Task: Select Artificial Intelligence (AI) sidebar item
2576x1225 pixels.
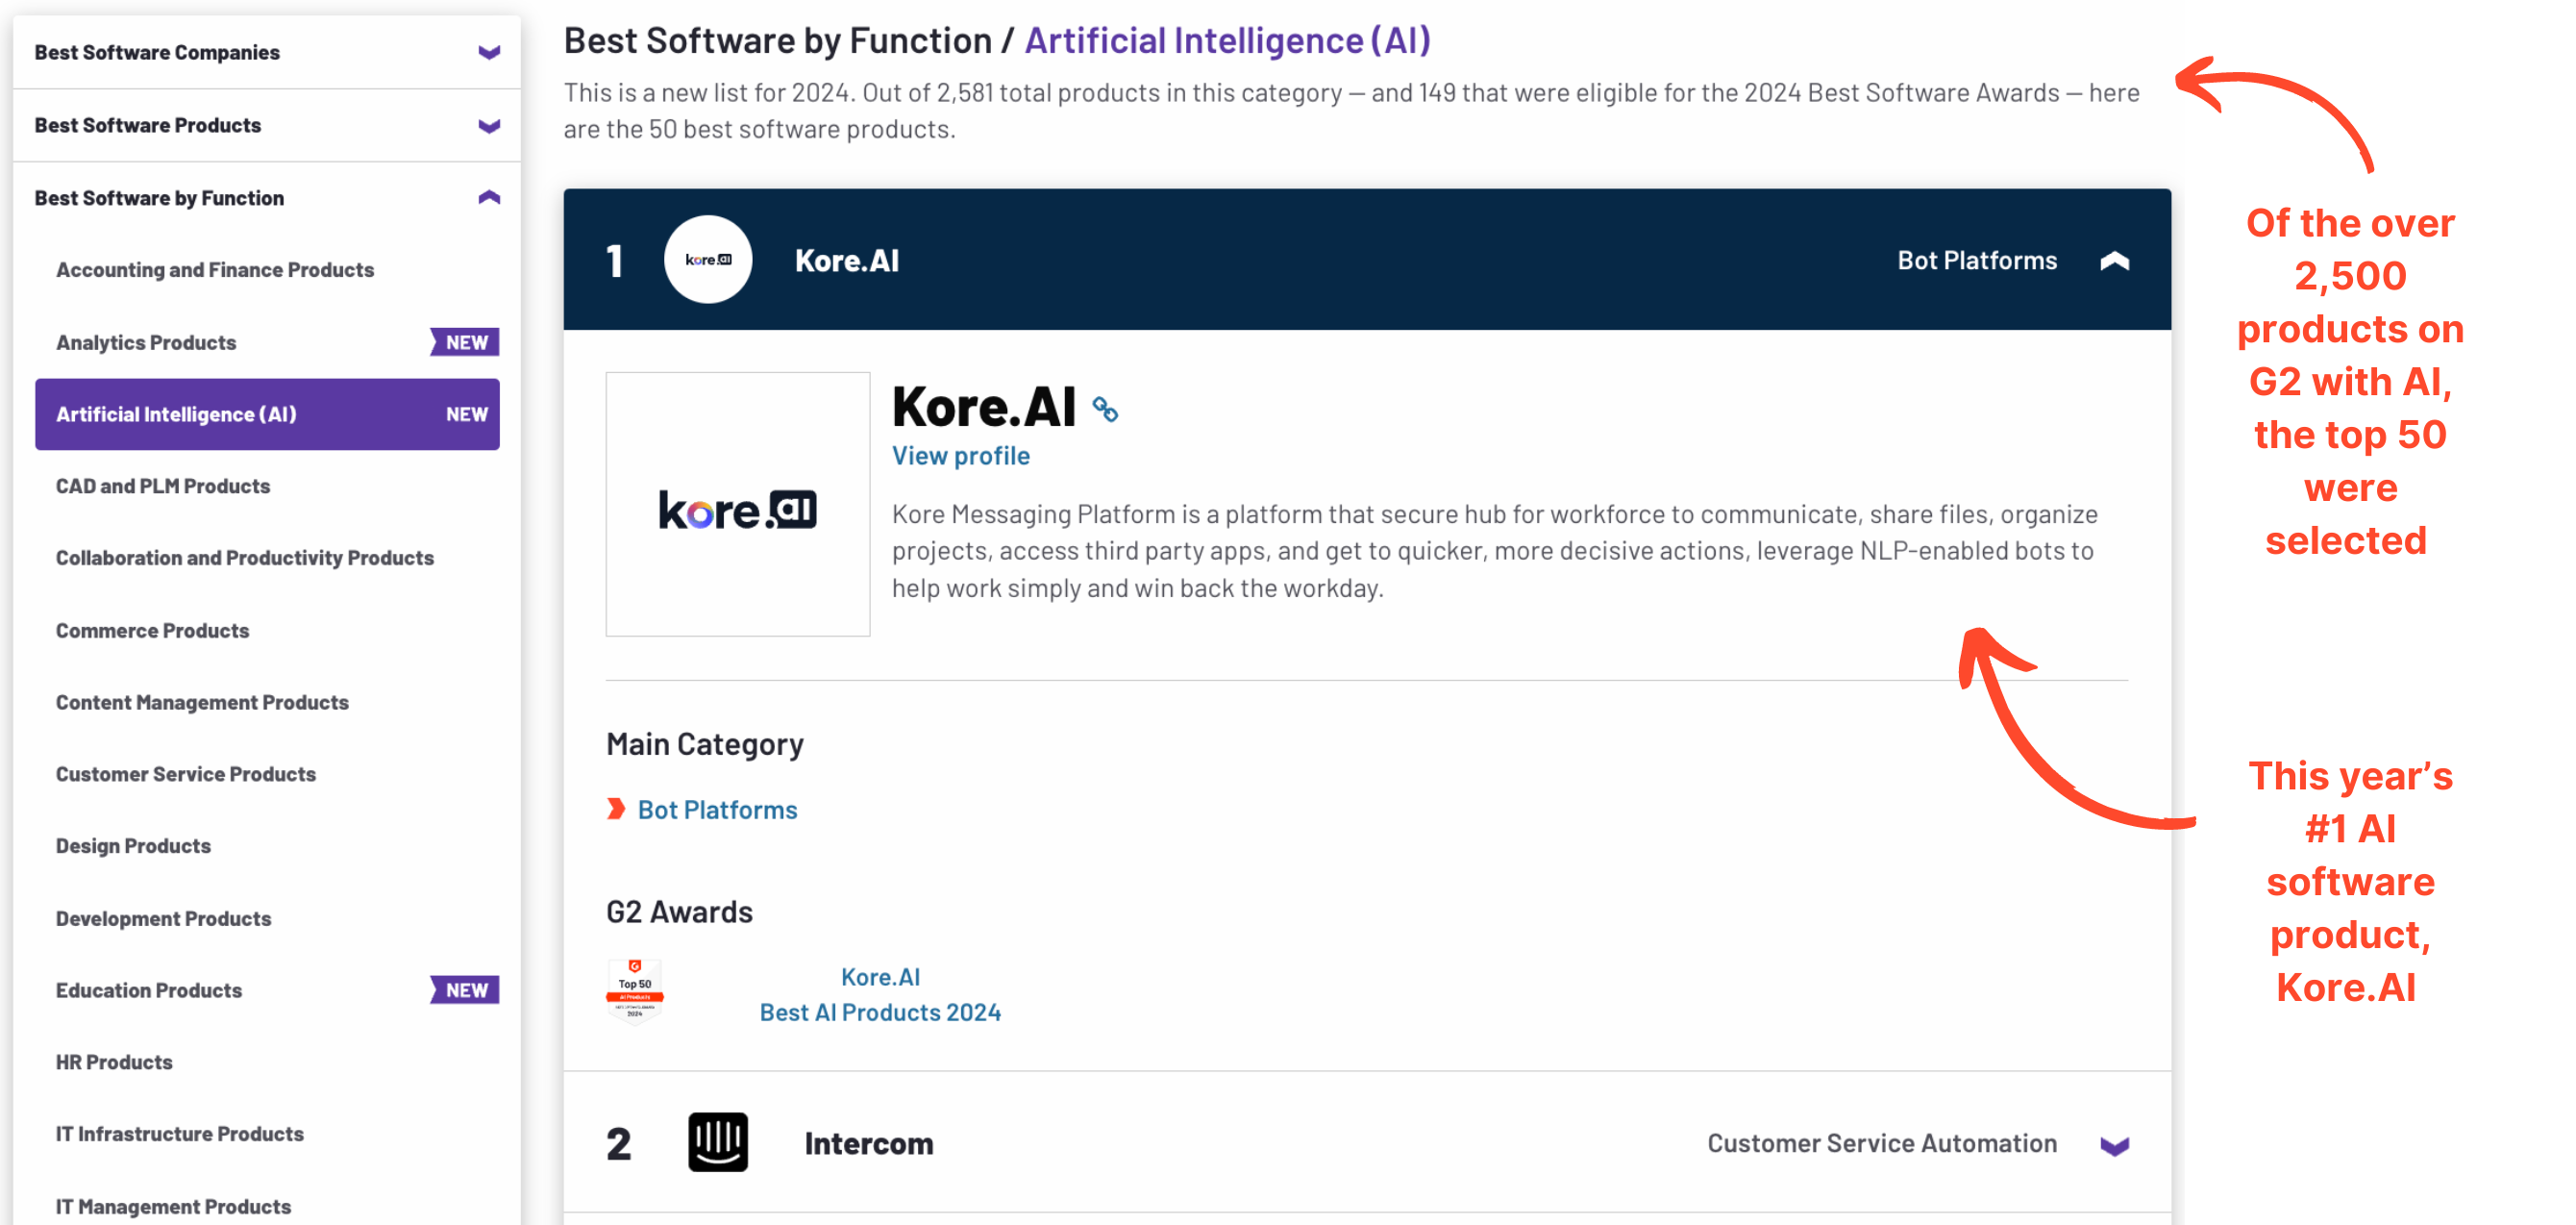Action: point(267,414)
